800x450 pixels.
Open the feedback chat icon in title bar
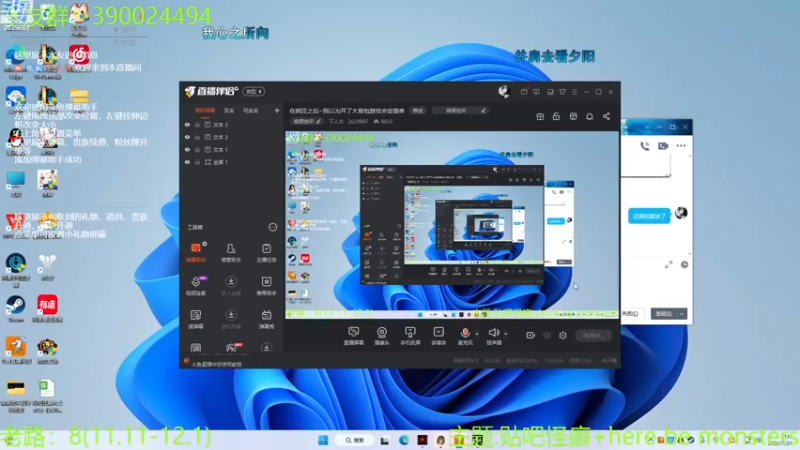tap(536, 92)
